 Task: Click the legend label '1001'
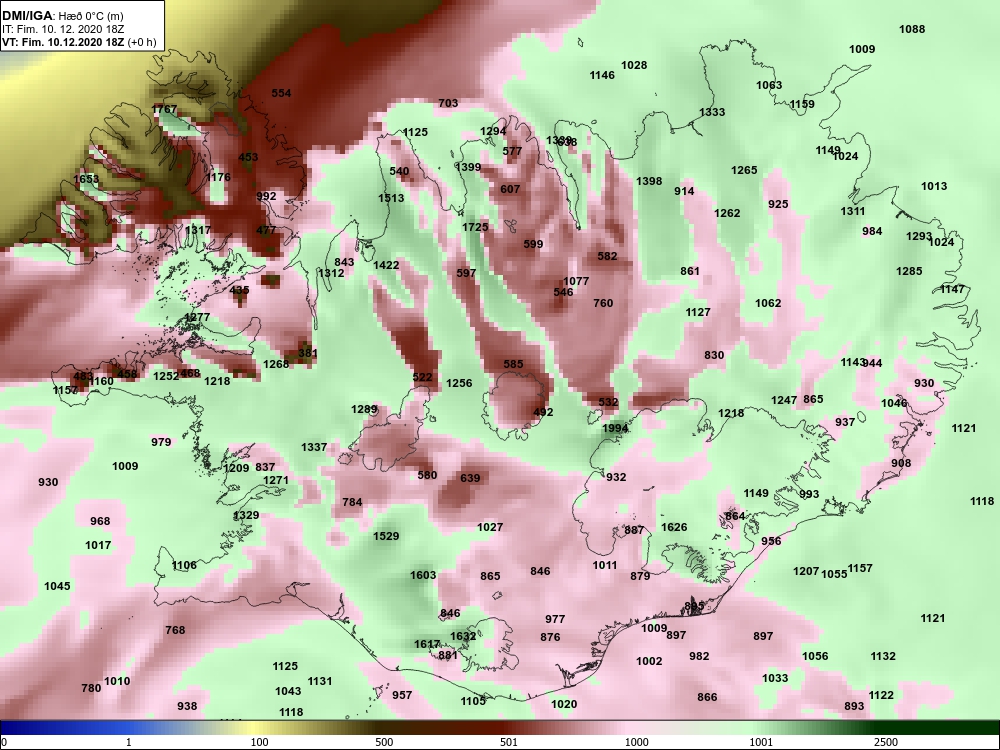click(x=761, y=742)
